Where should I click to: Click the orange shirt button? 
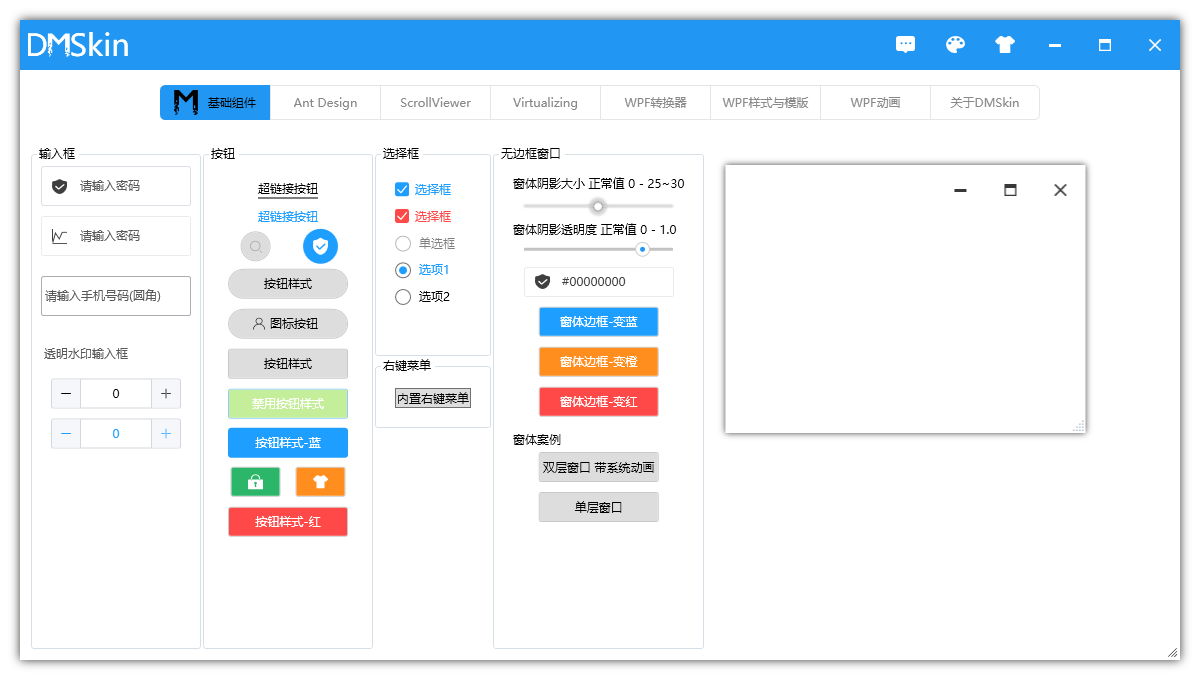[x=320, y=481]
